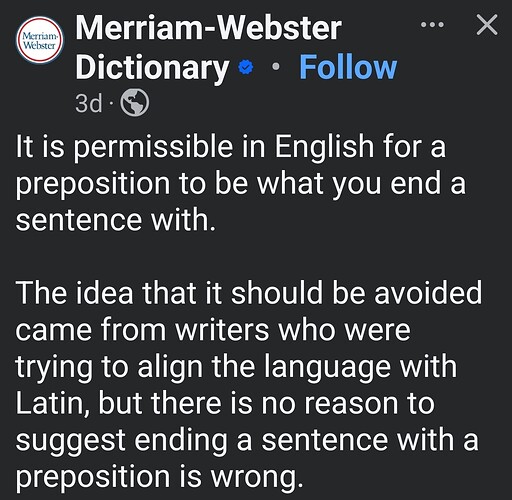Click the line 'preposition to be what you end a'
The image size is (512, 500).
click(x=240, y=184)
